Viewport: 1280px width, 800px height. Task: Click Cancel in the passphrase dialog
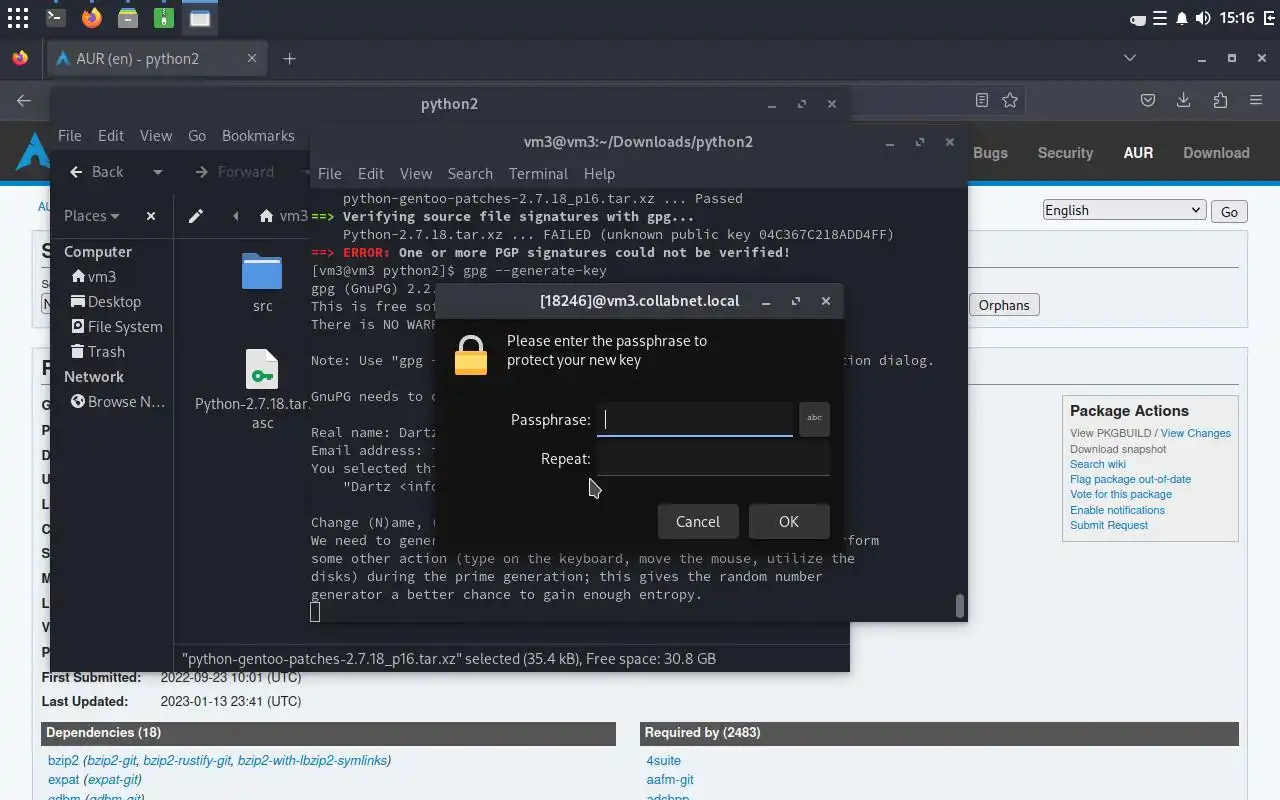pyautogui.click(x=698, y=521)
